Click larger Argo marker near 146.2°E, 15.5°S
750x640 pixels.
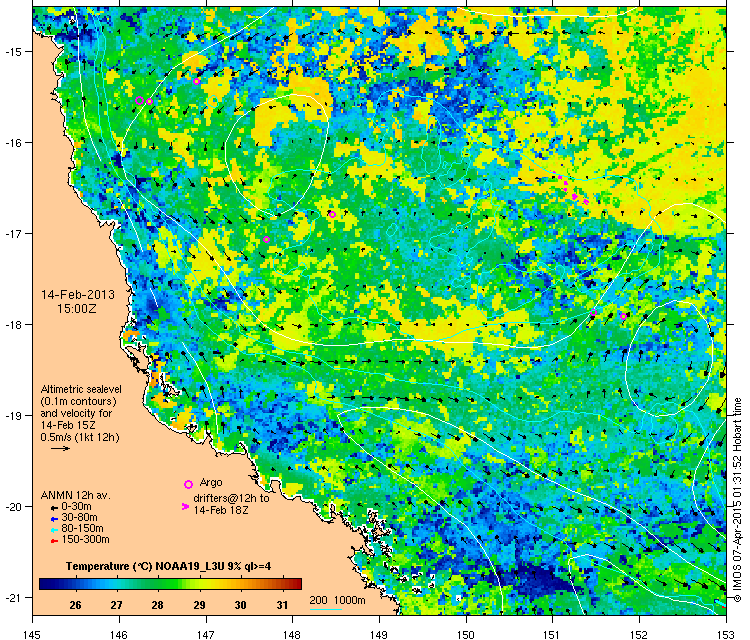pos(139,100)
